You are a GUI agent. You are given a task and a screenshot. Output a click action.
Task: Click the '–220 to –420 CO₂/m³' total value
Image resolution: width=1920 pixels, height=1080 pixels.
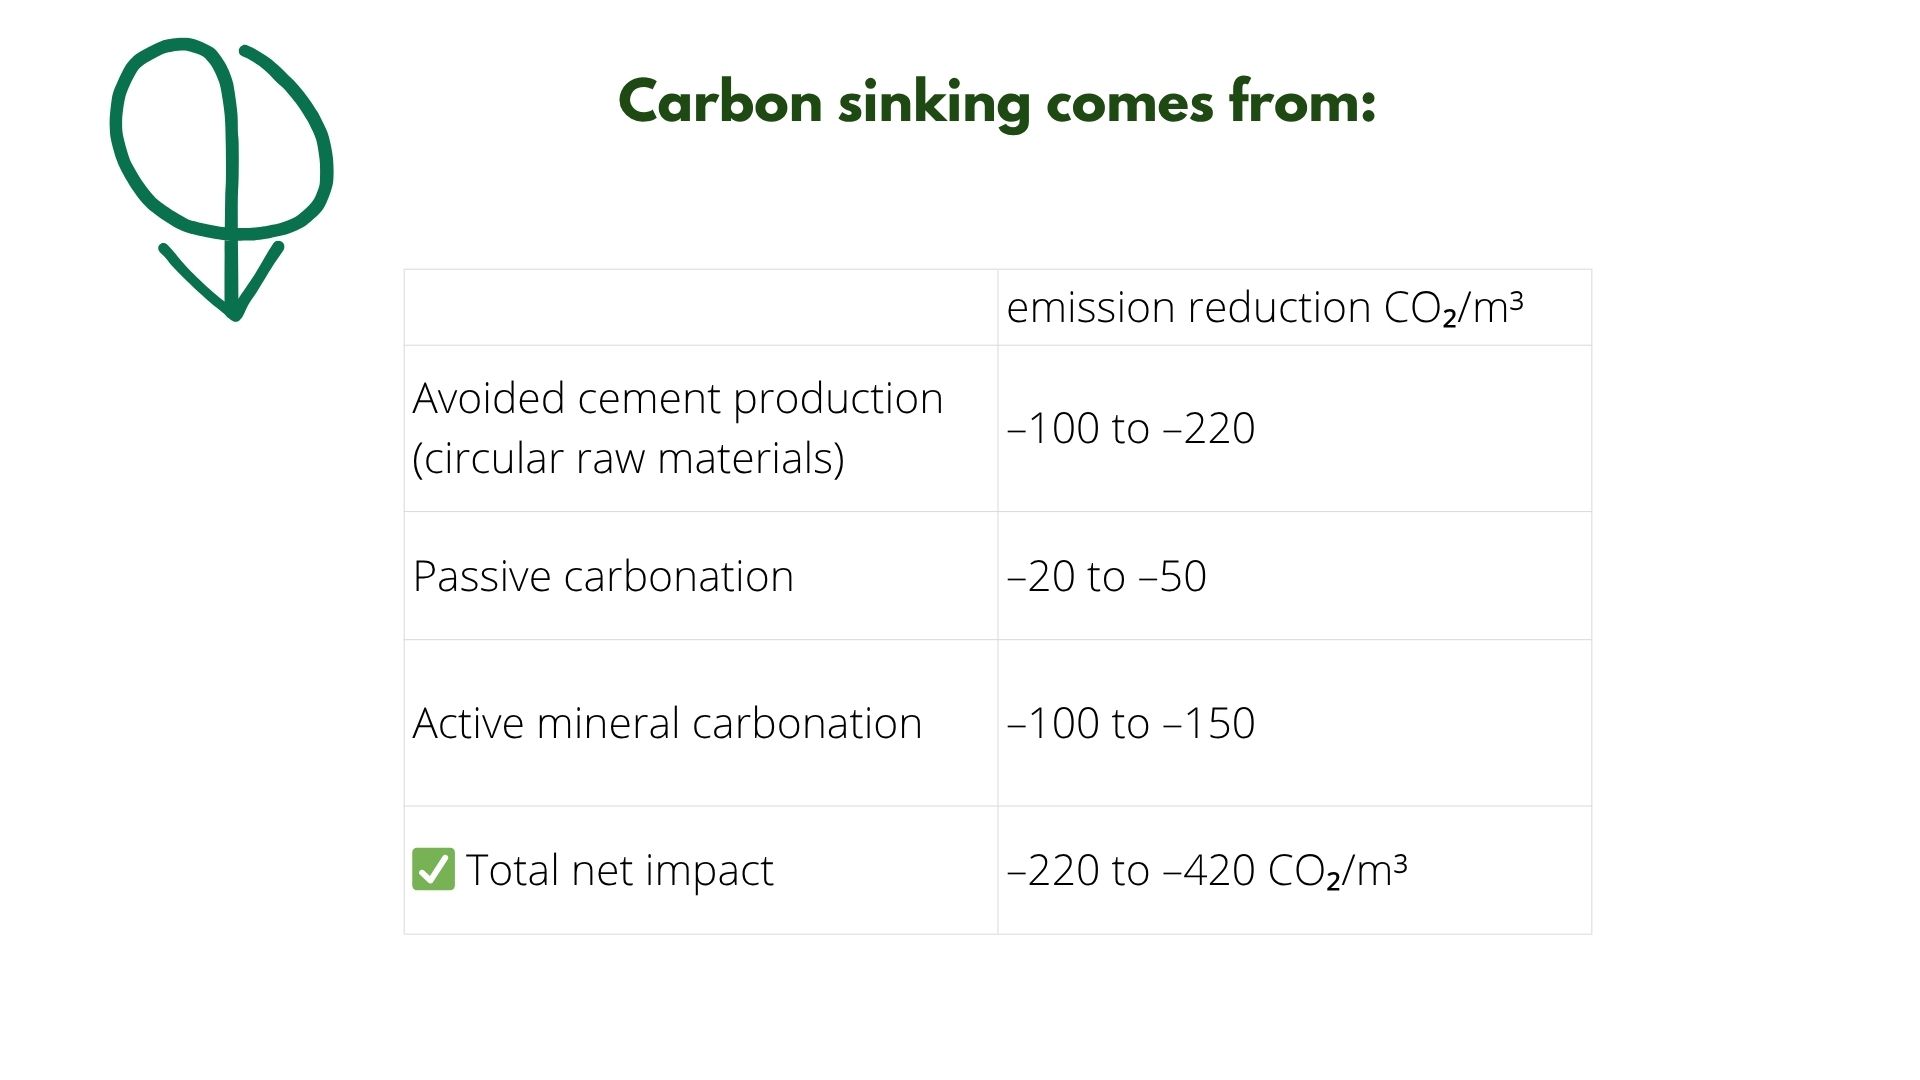pyautogui.click(x=1206, y=870)
